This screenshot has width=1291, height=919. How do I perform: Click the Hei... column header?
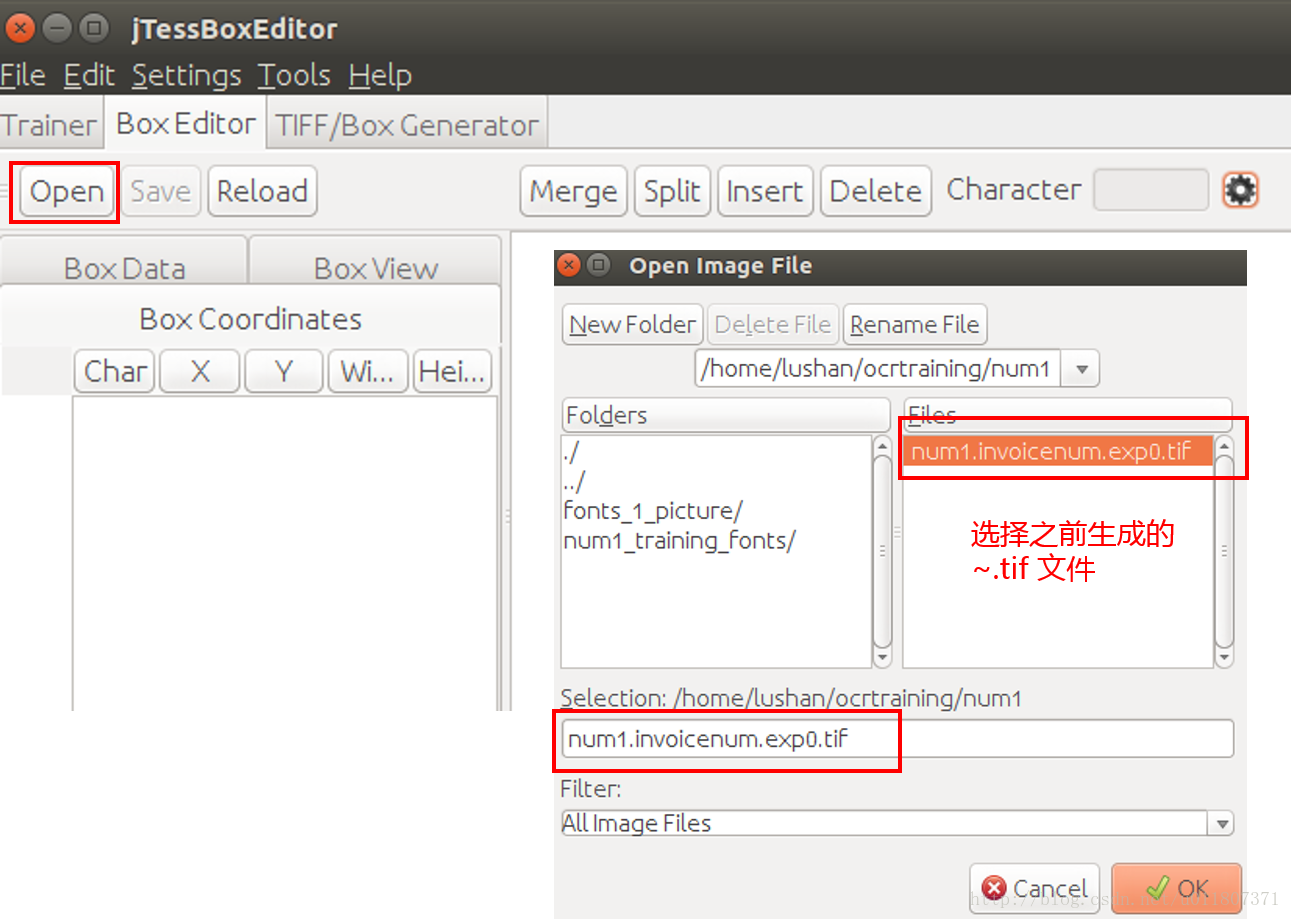[453, 372]
